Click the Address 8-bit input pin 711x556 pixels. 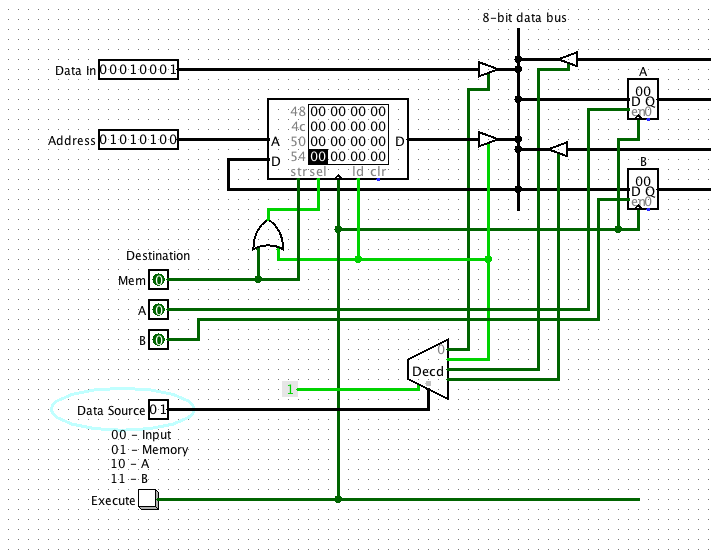pos(138,140)
